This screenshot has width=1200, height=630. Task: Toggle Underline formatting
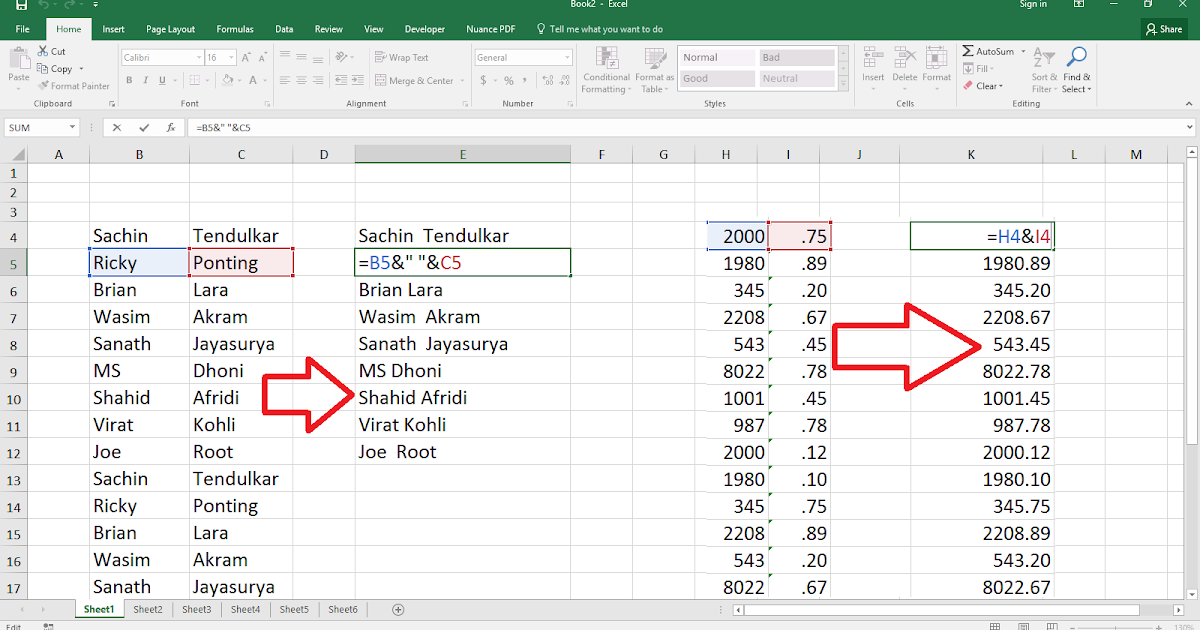click(162, 80)
